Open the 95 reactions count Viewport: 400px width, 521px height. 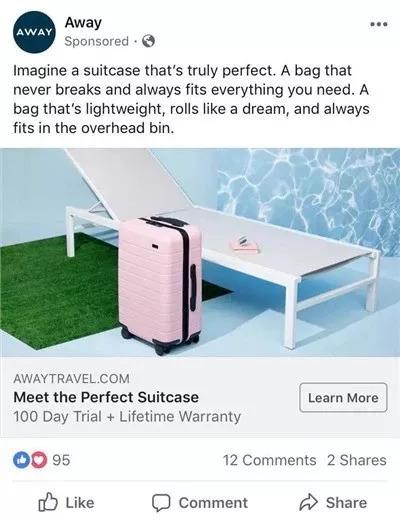(x=61, y=460)
